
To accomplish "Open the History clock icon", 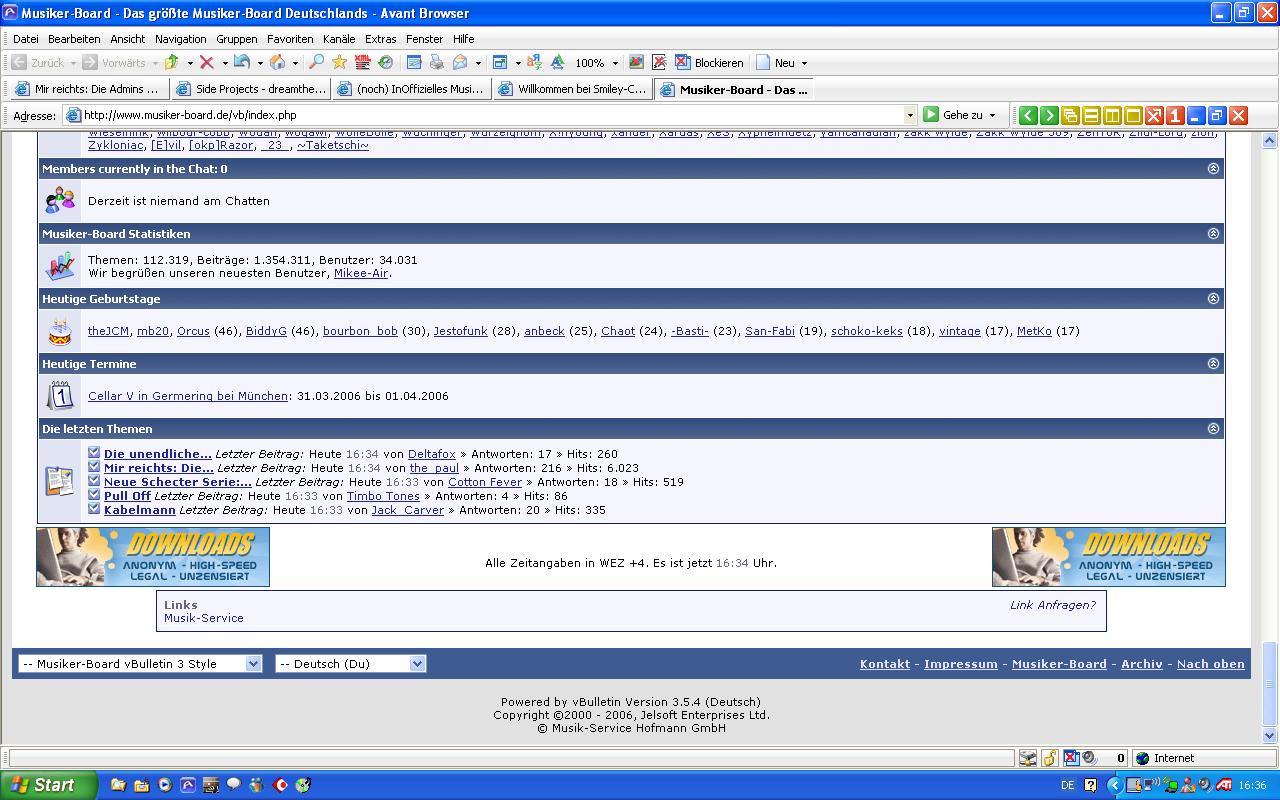I will [385, 62].
